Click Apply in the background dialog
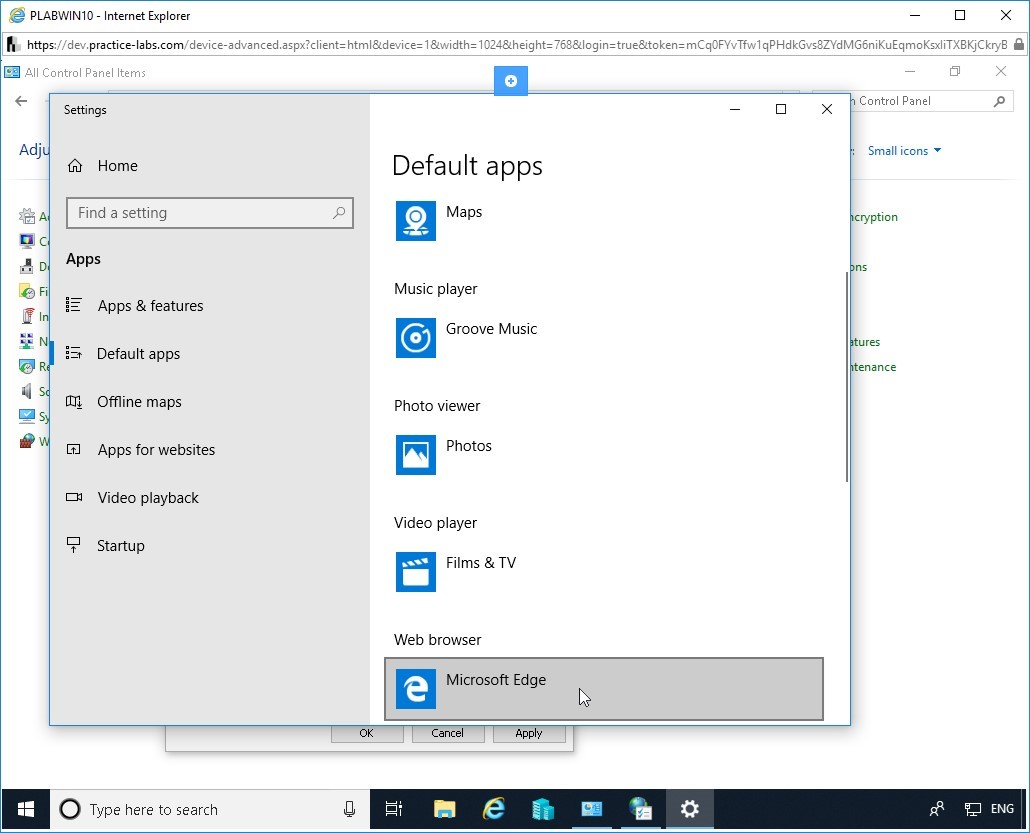This screenshot has height=833, width=1030. click(x=529, y=733)
